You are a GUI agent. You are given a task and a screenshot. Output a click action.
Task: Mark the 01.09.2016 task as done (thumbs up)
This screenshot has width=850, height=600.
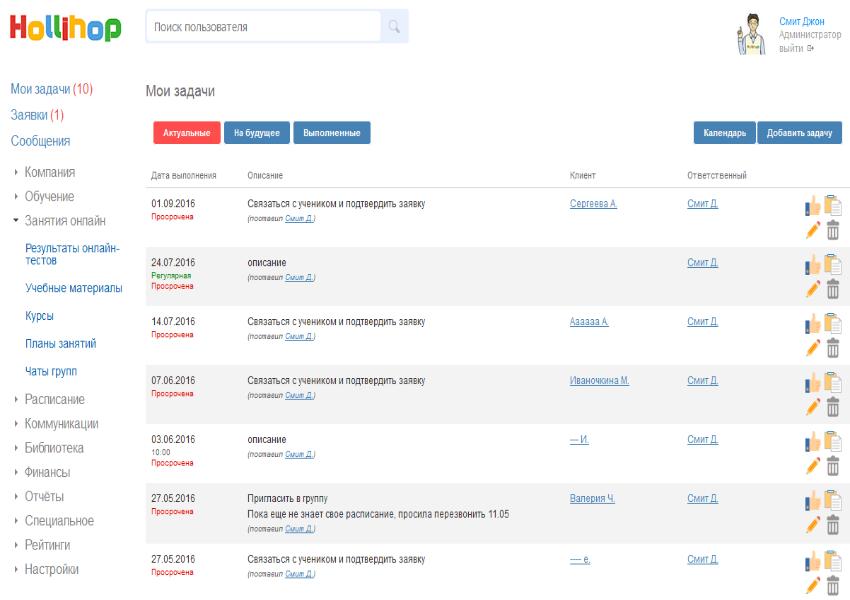point(813,205)
